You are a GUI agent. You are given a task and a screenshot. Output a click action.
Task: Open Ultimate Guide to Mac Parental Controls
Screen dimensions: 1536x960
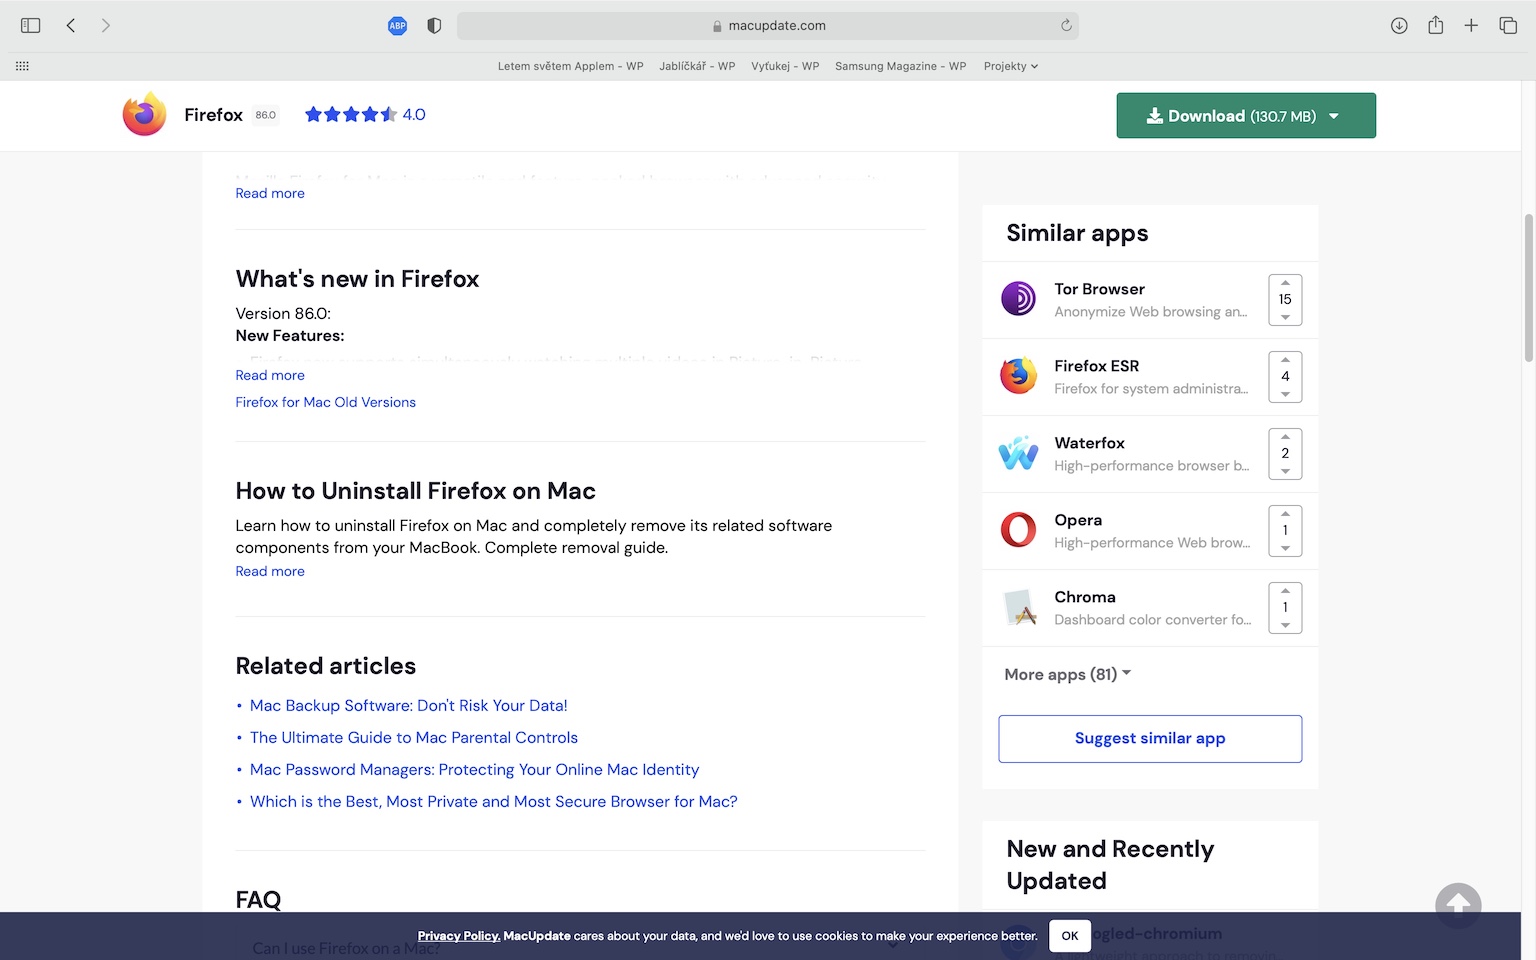click(414, 737)
